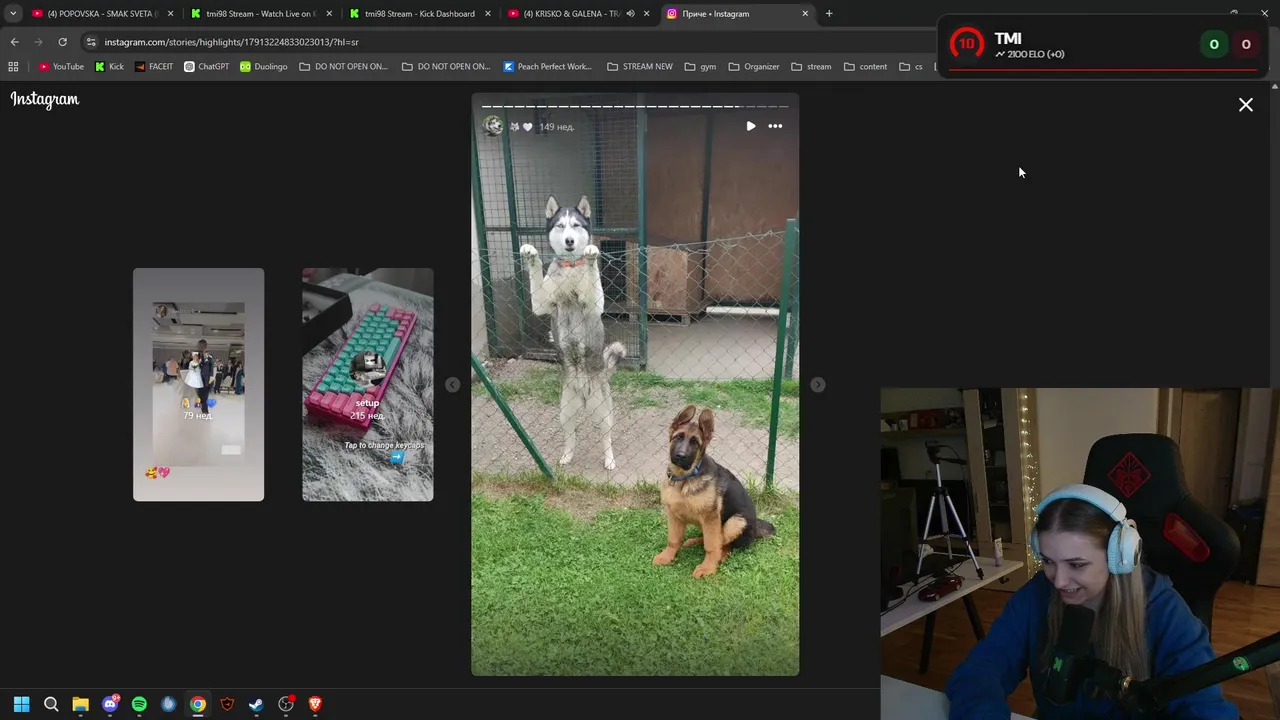Expand the content bookmark folder
The height and width of the screenshot is (720, 1280).
(866, 67)
